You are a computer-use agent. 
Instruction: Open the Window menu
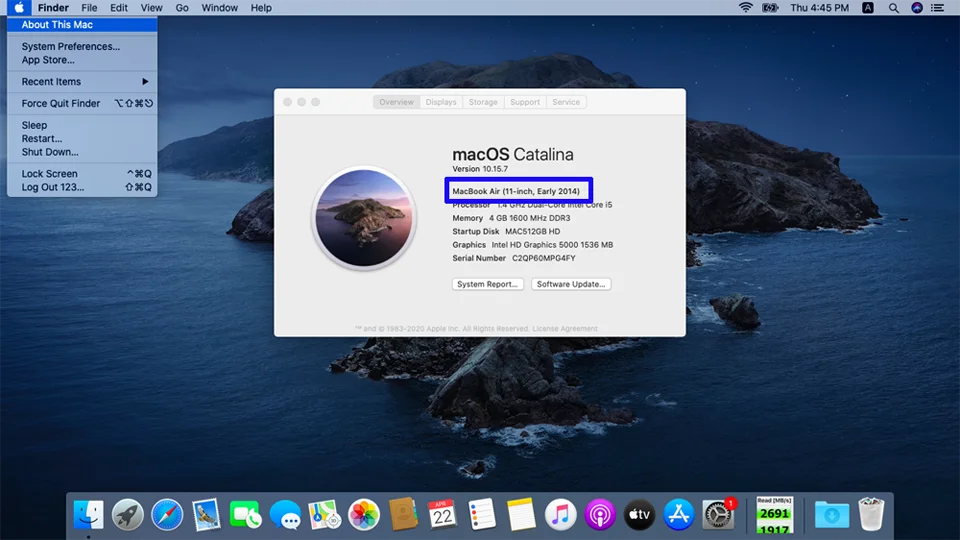click(220, 7)
